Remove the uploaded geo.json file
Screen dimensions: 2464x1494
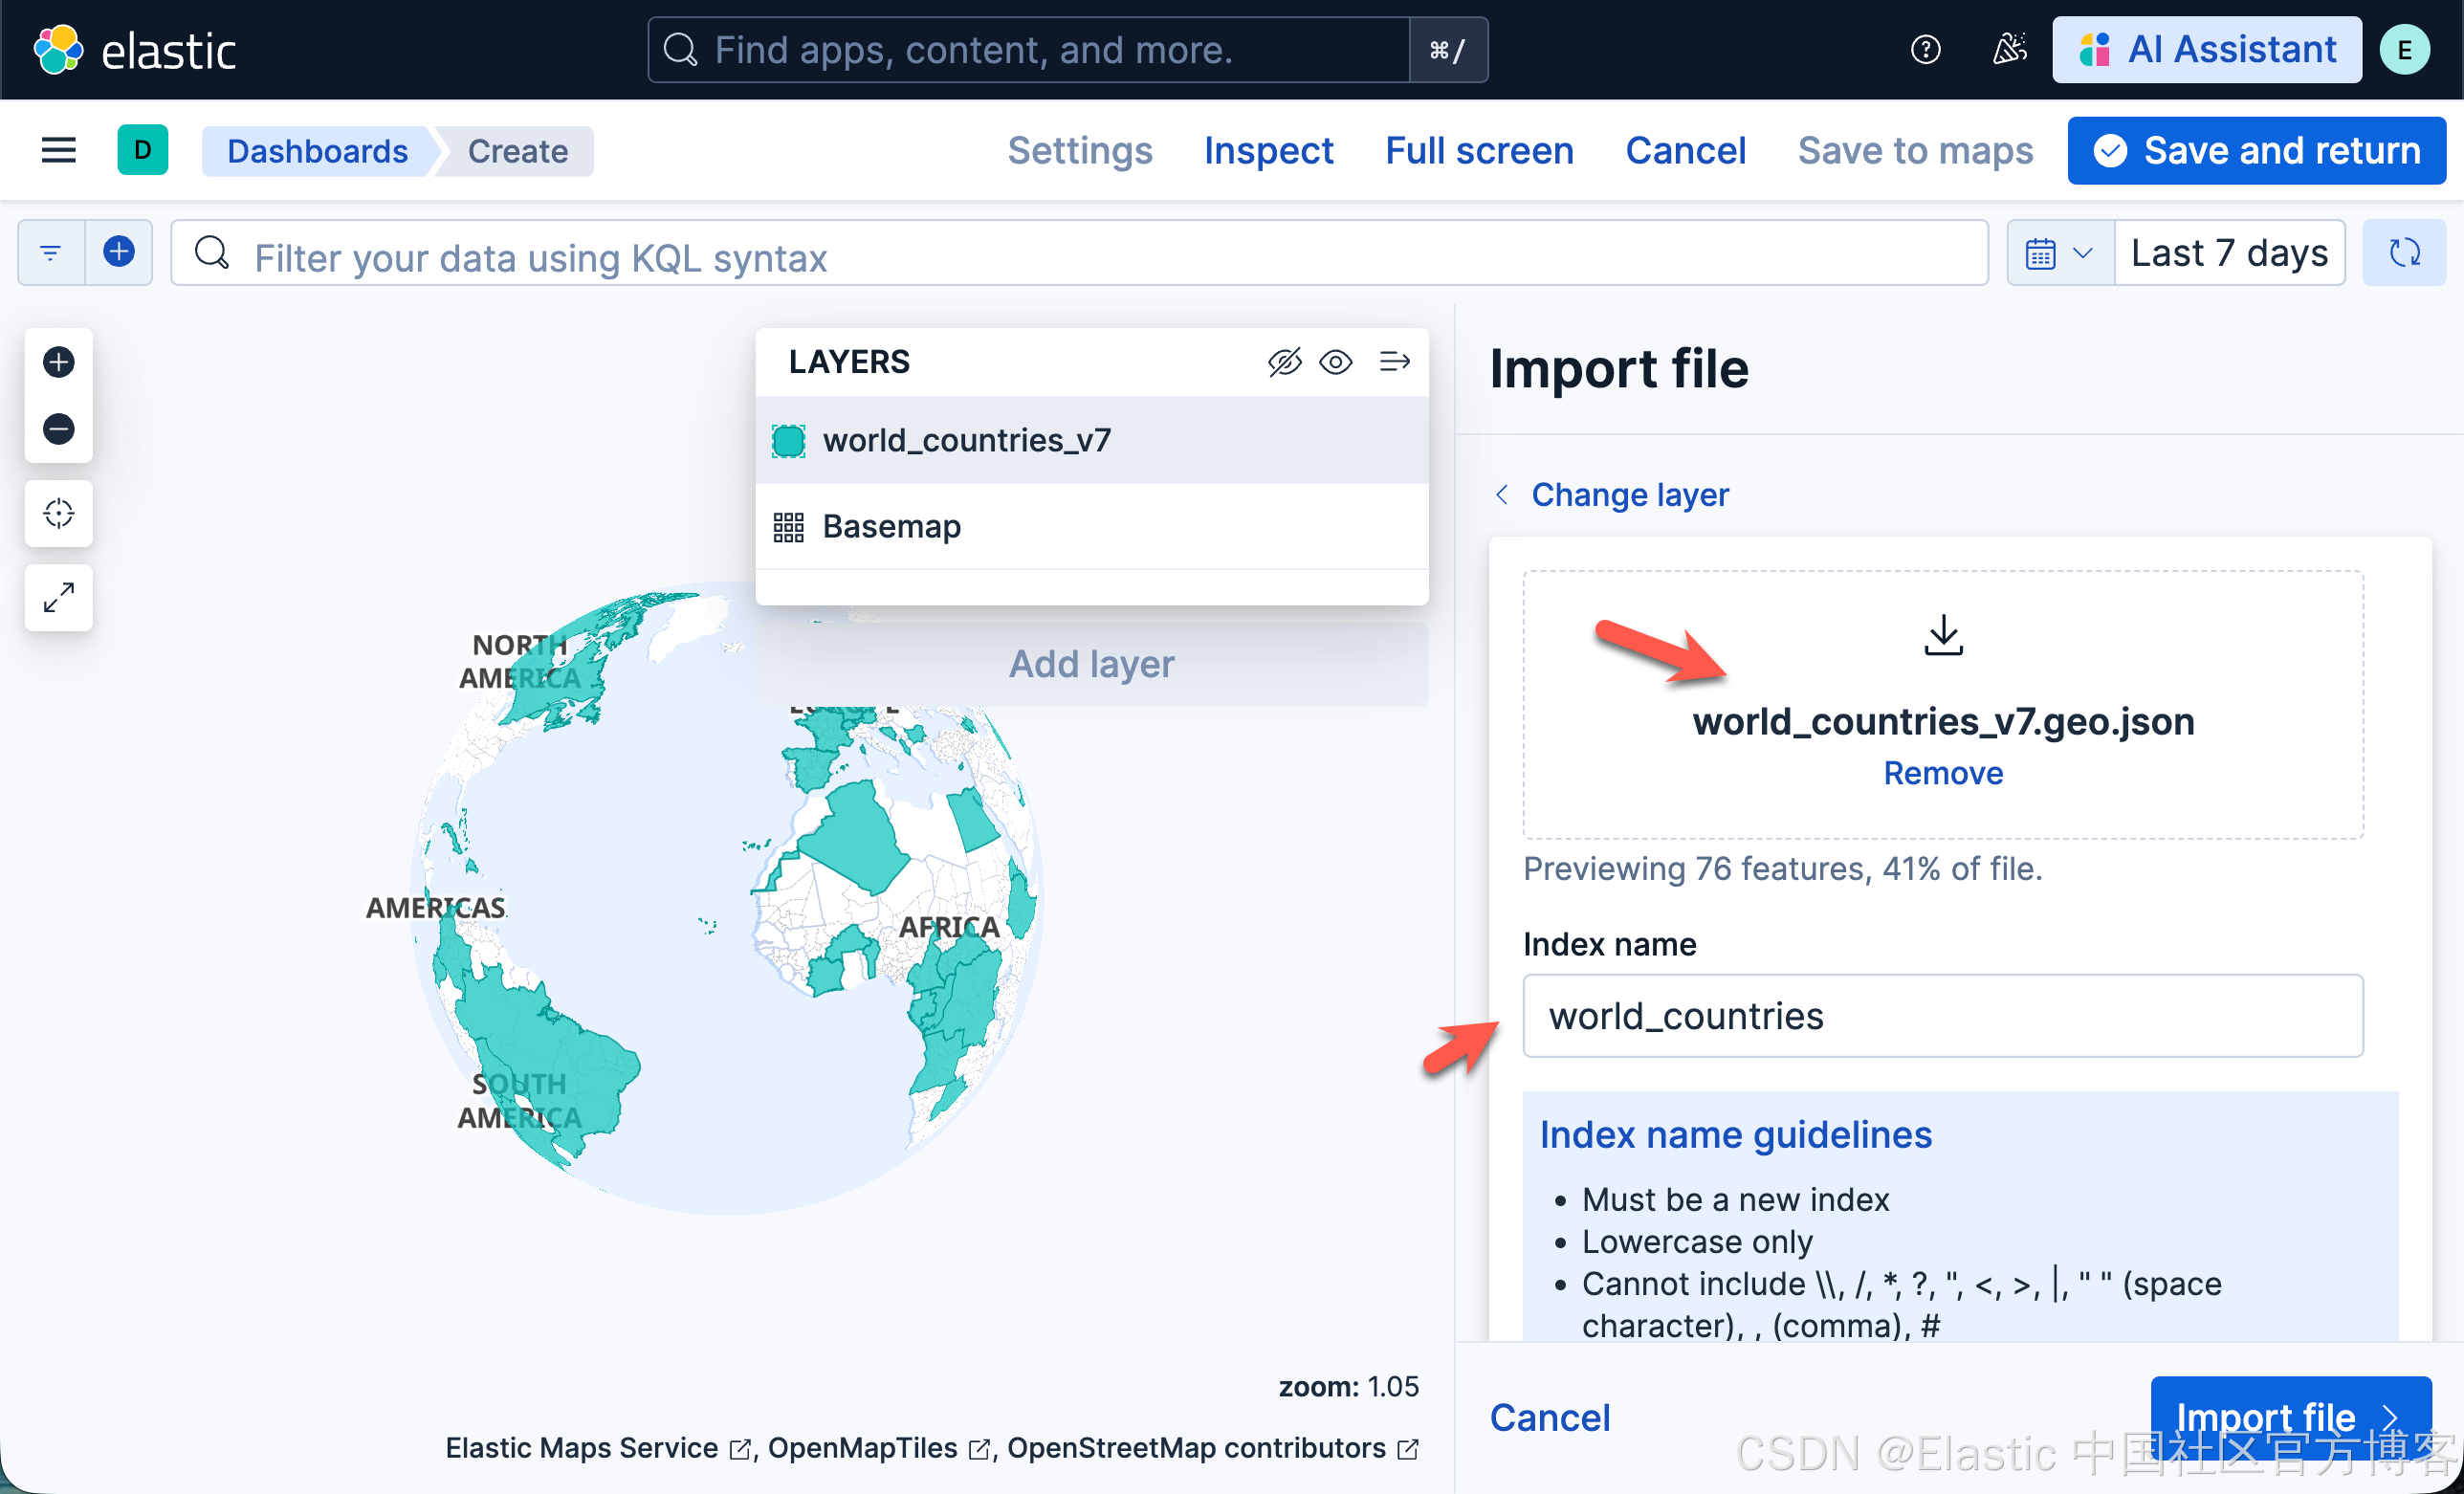[x=1942, y=773]
